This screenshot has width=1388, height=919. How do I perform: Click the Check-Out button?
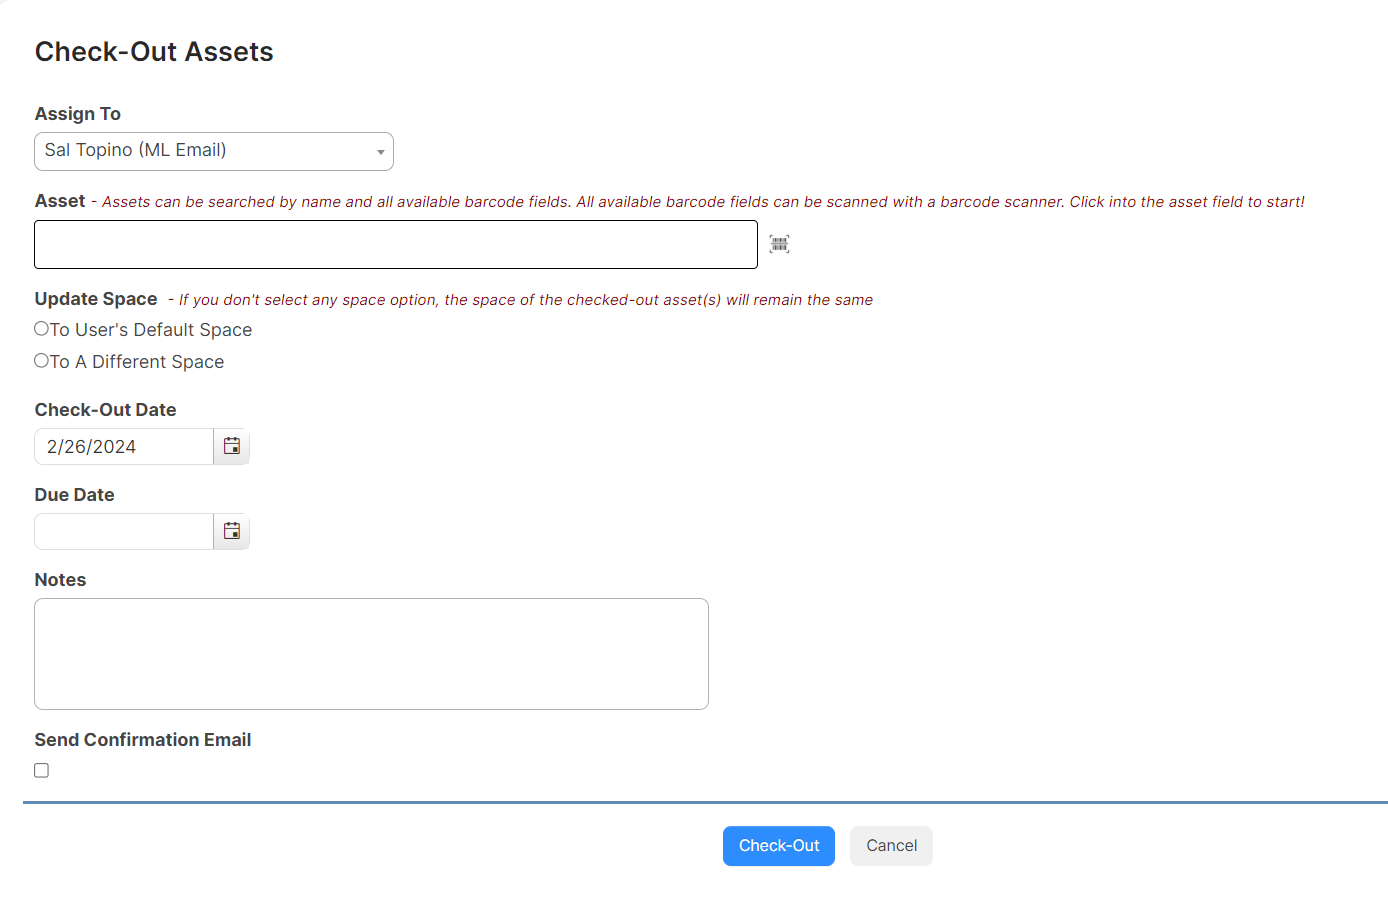click(779, 846)
